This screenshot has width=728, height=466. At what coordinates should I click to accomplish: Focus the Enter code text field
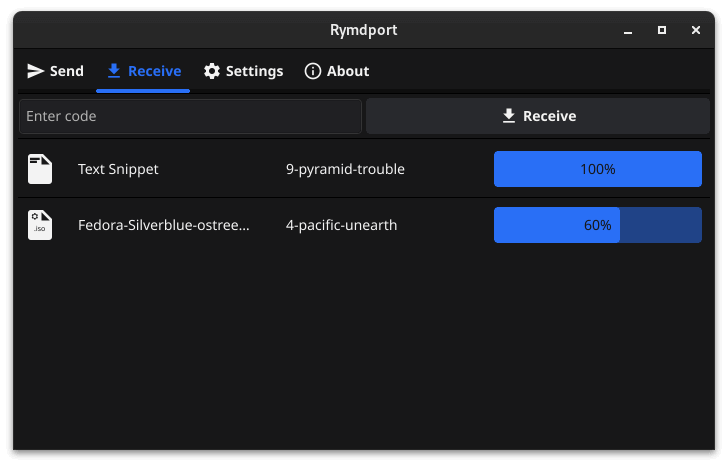190,116
